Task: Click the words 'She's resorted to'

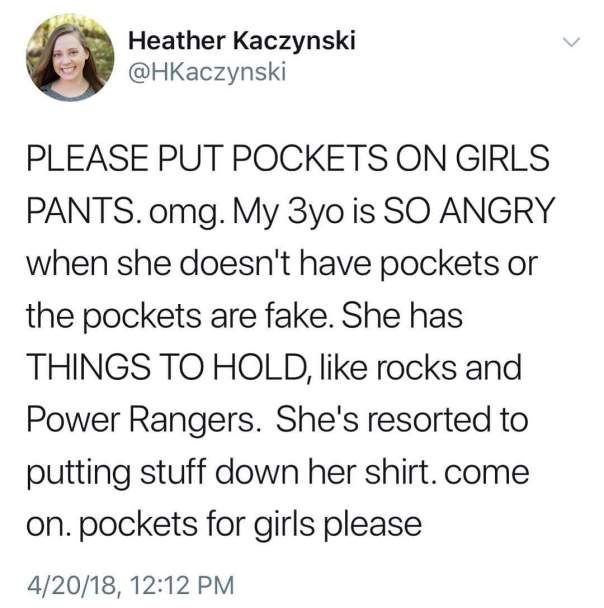Action: pos(402,420)
